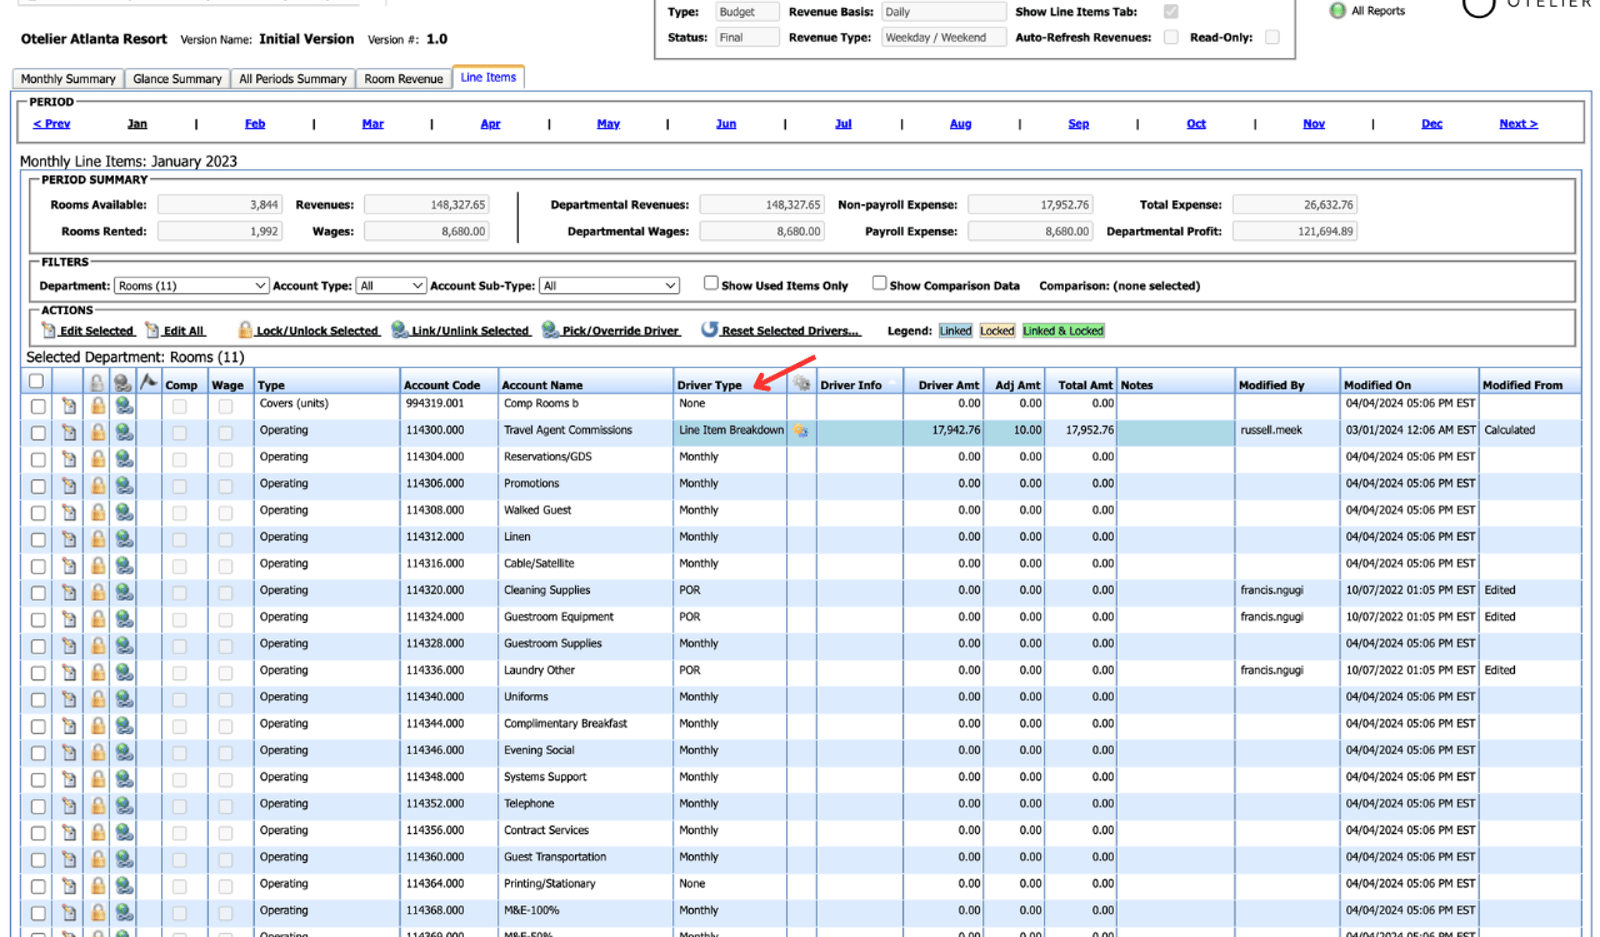Click the gear icon column header
The height and width of the screenshot is (937, 1600).
point(801,382)
